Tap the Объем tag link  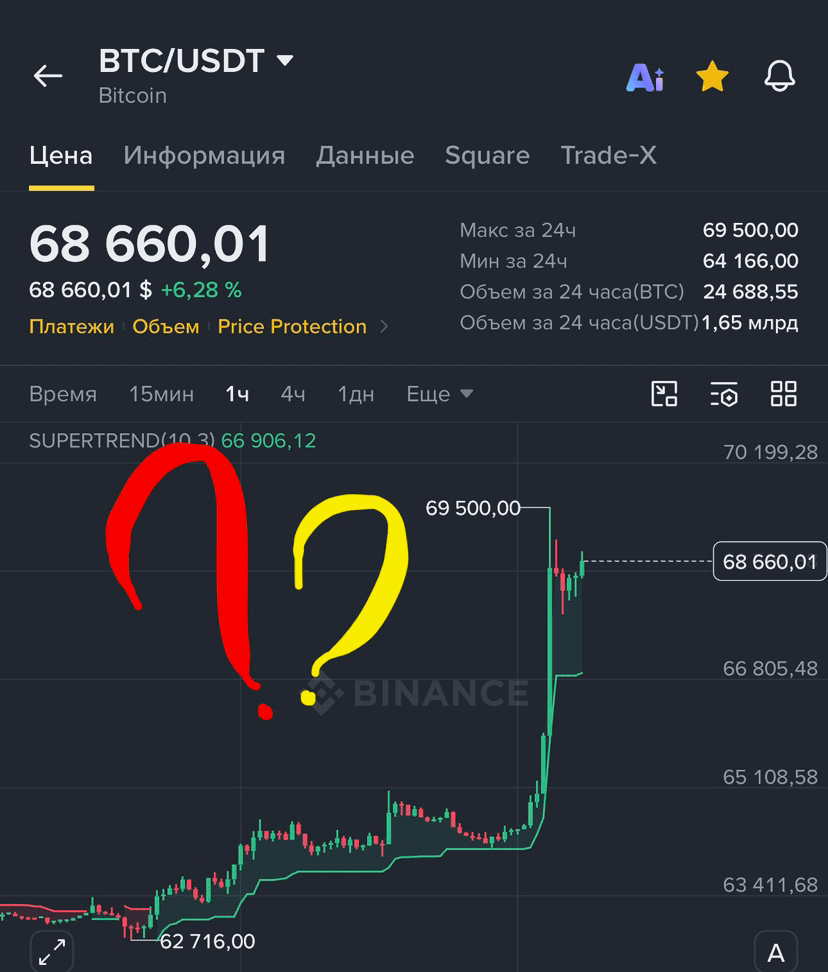[165, 326]
